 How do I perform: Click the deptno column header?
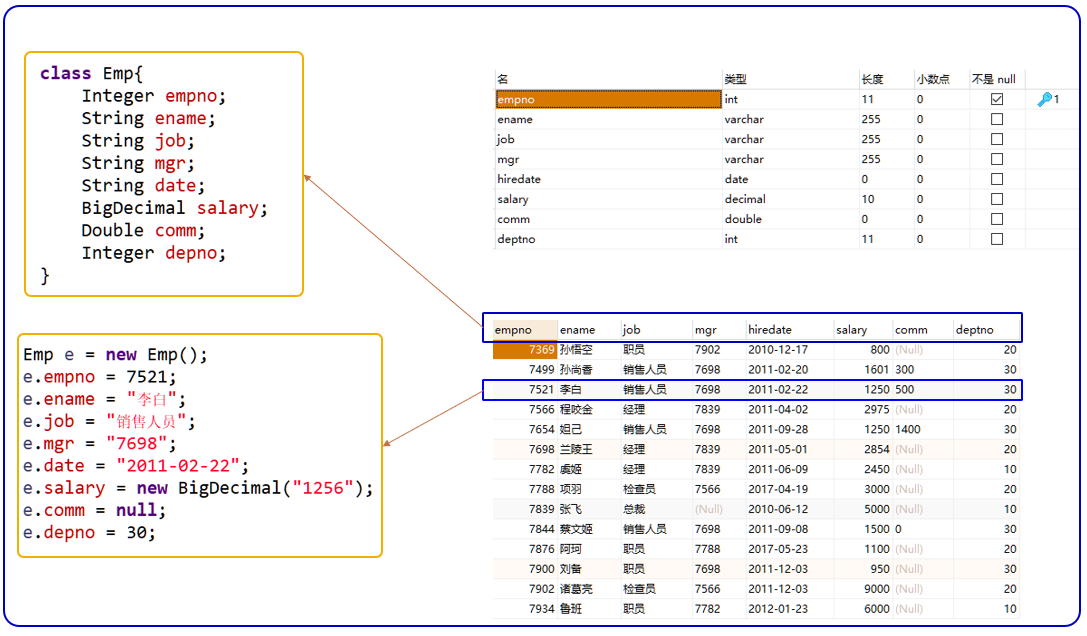click(x=974, y=330)
